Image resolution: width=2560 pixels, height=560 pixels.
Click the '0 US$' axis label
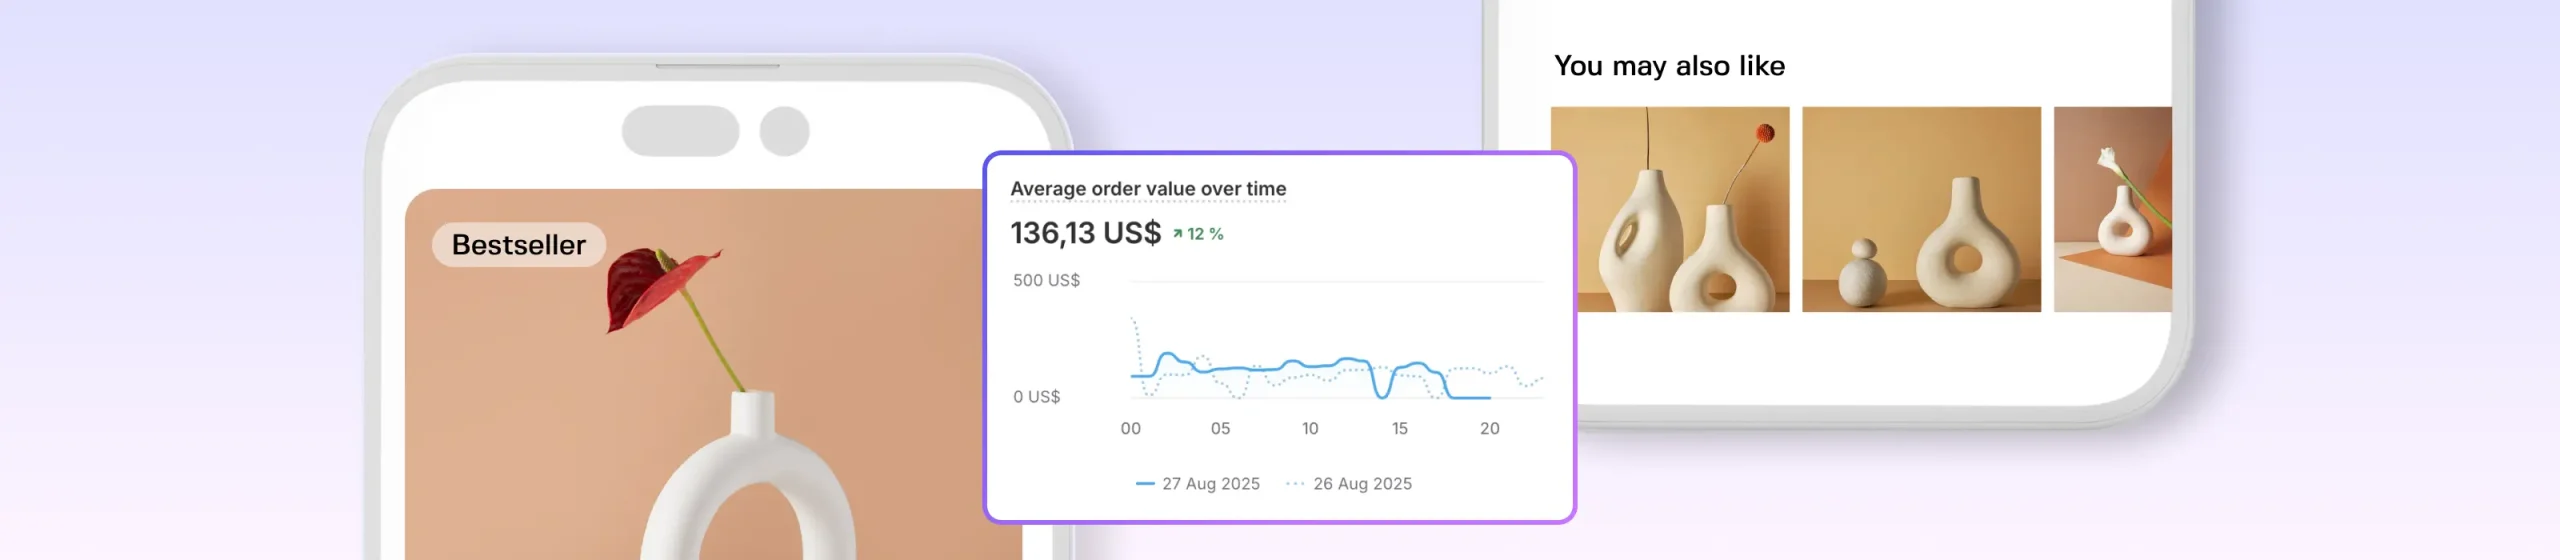pos(1036,397)
